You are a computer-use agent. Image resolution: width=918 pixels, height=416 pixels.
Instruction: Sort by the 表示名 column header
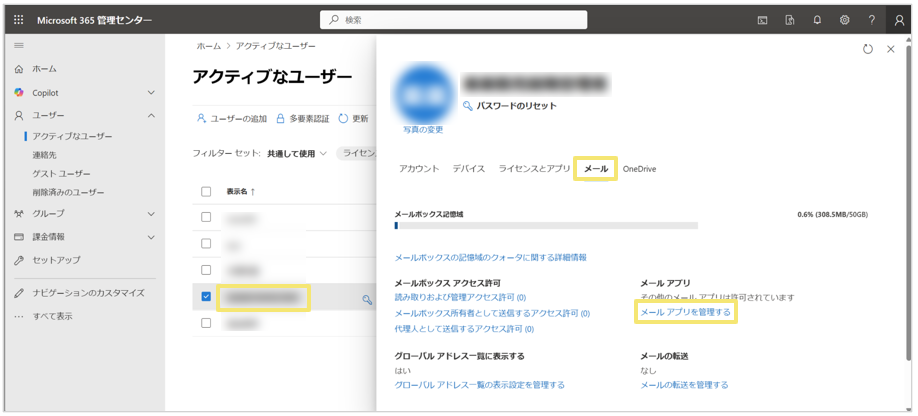point(240,191)
